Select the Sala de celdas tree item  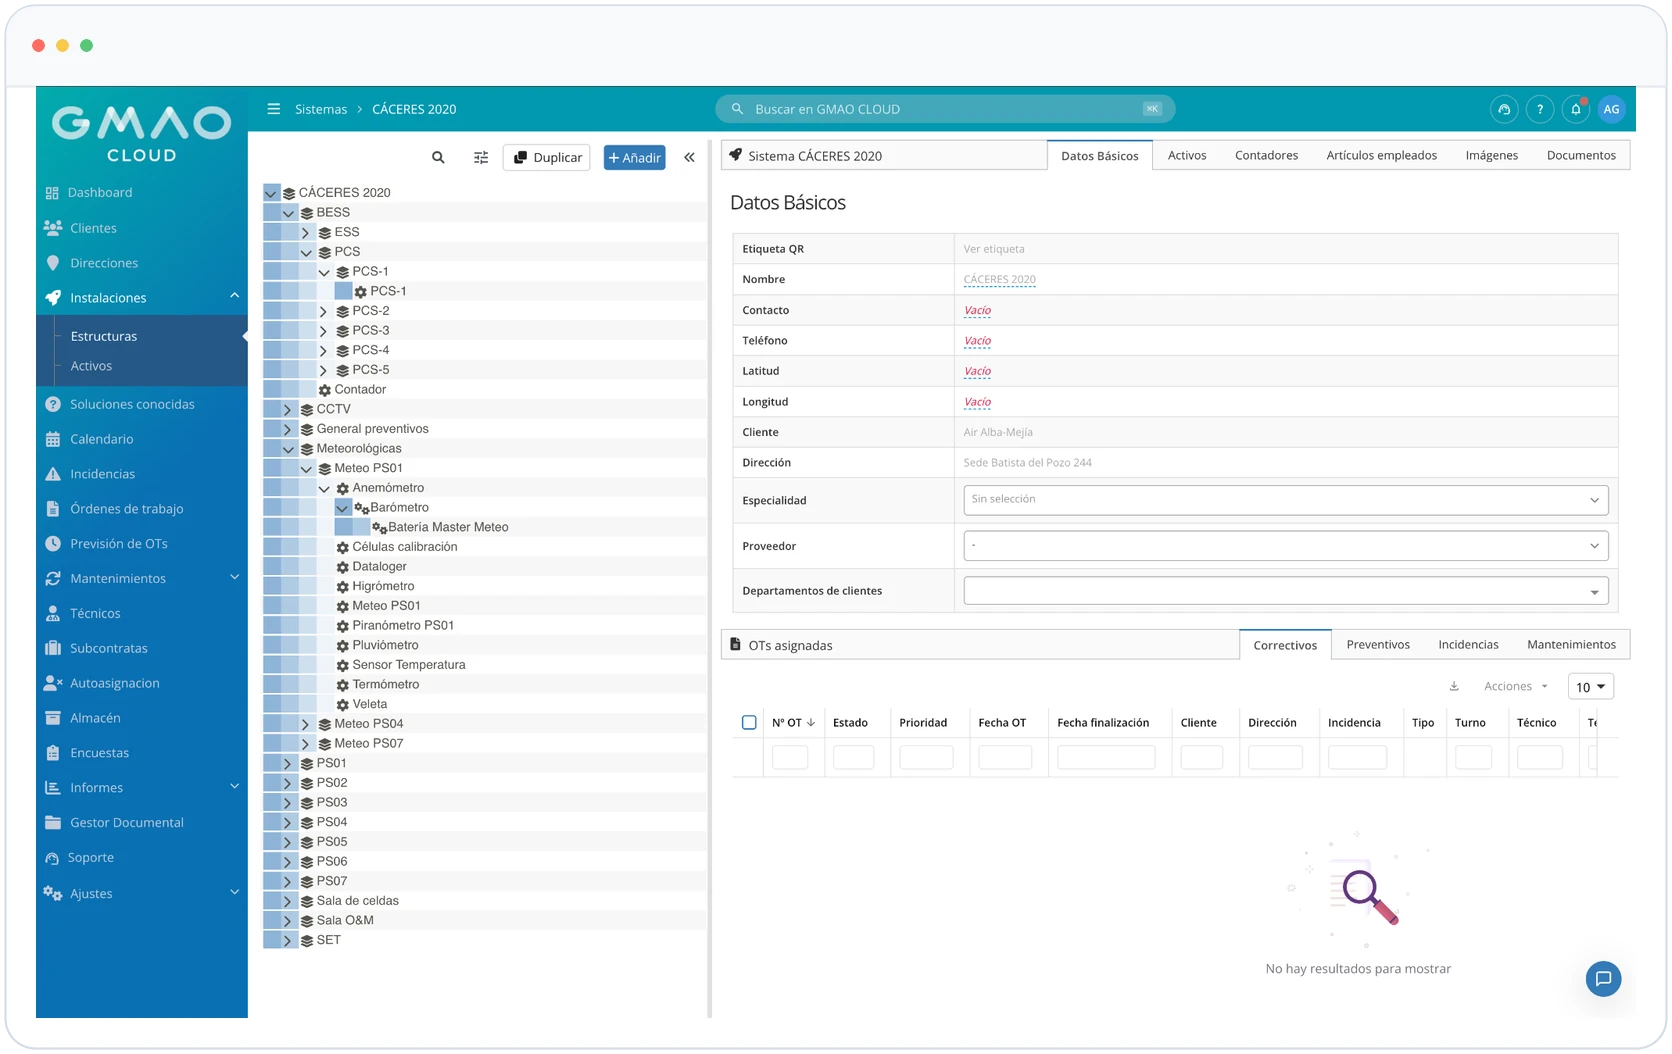pos(357,900)
